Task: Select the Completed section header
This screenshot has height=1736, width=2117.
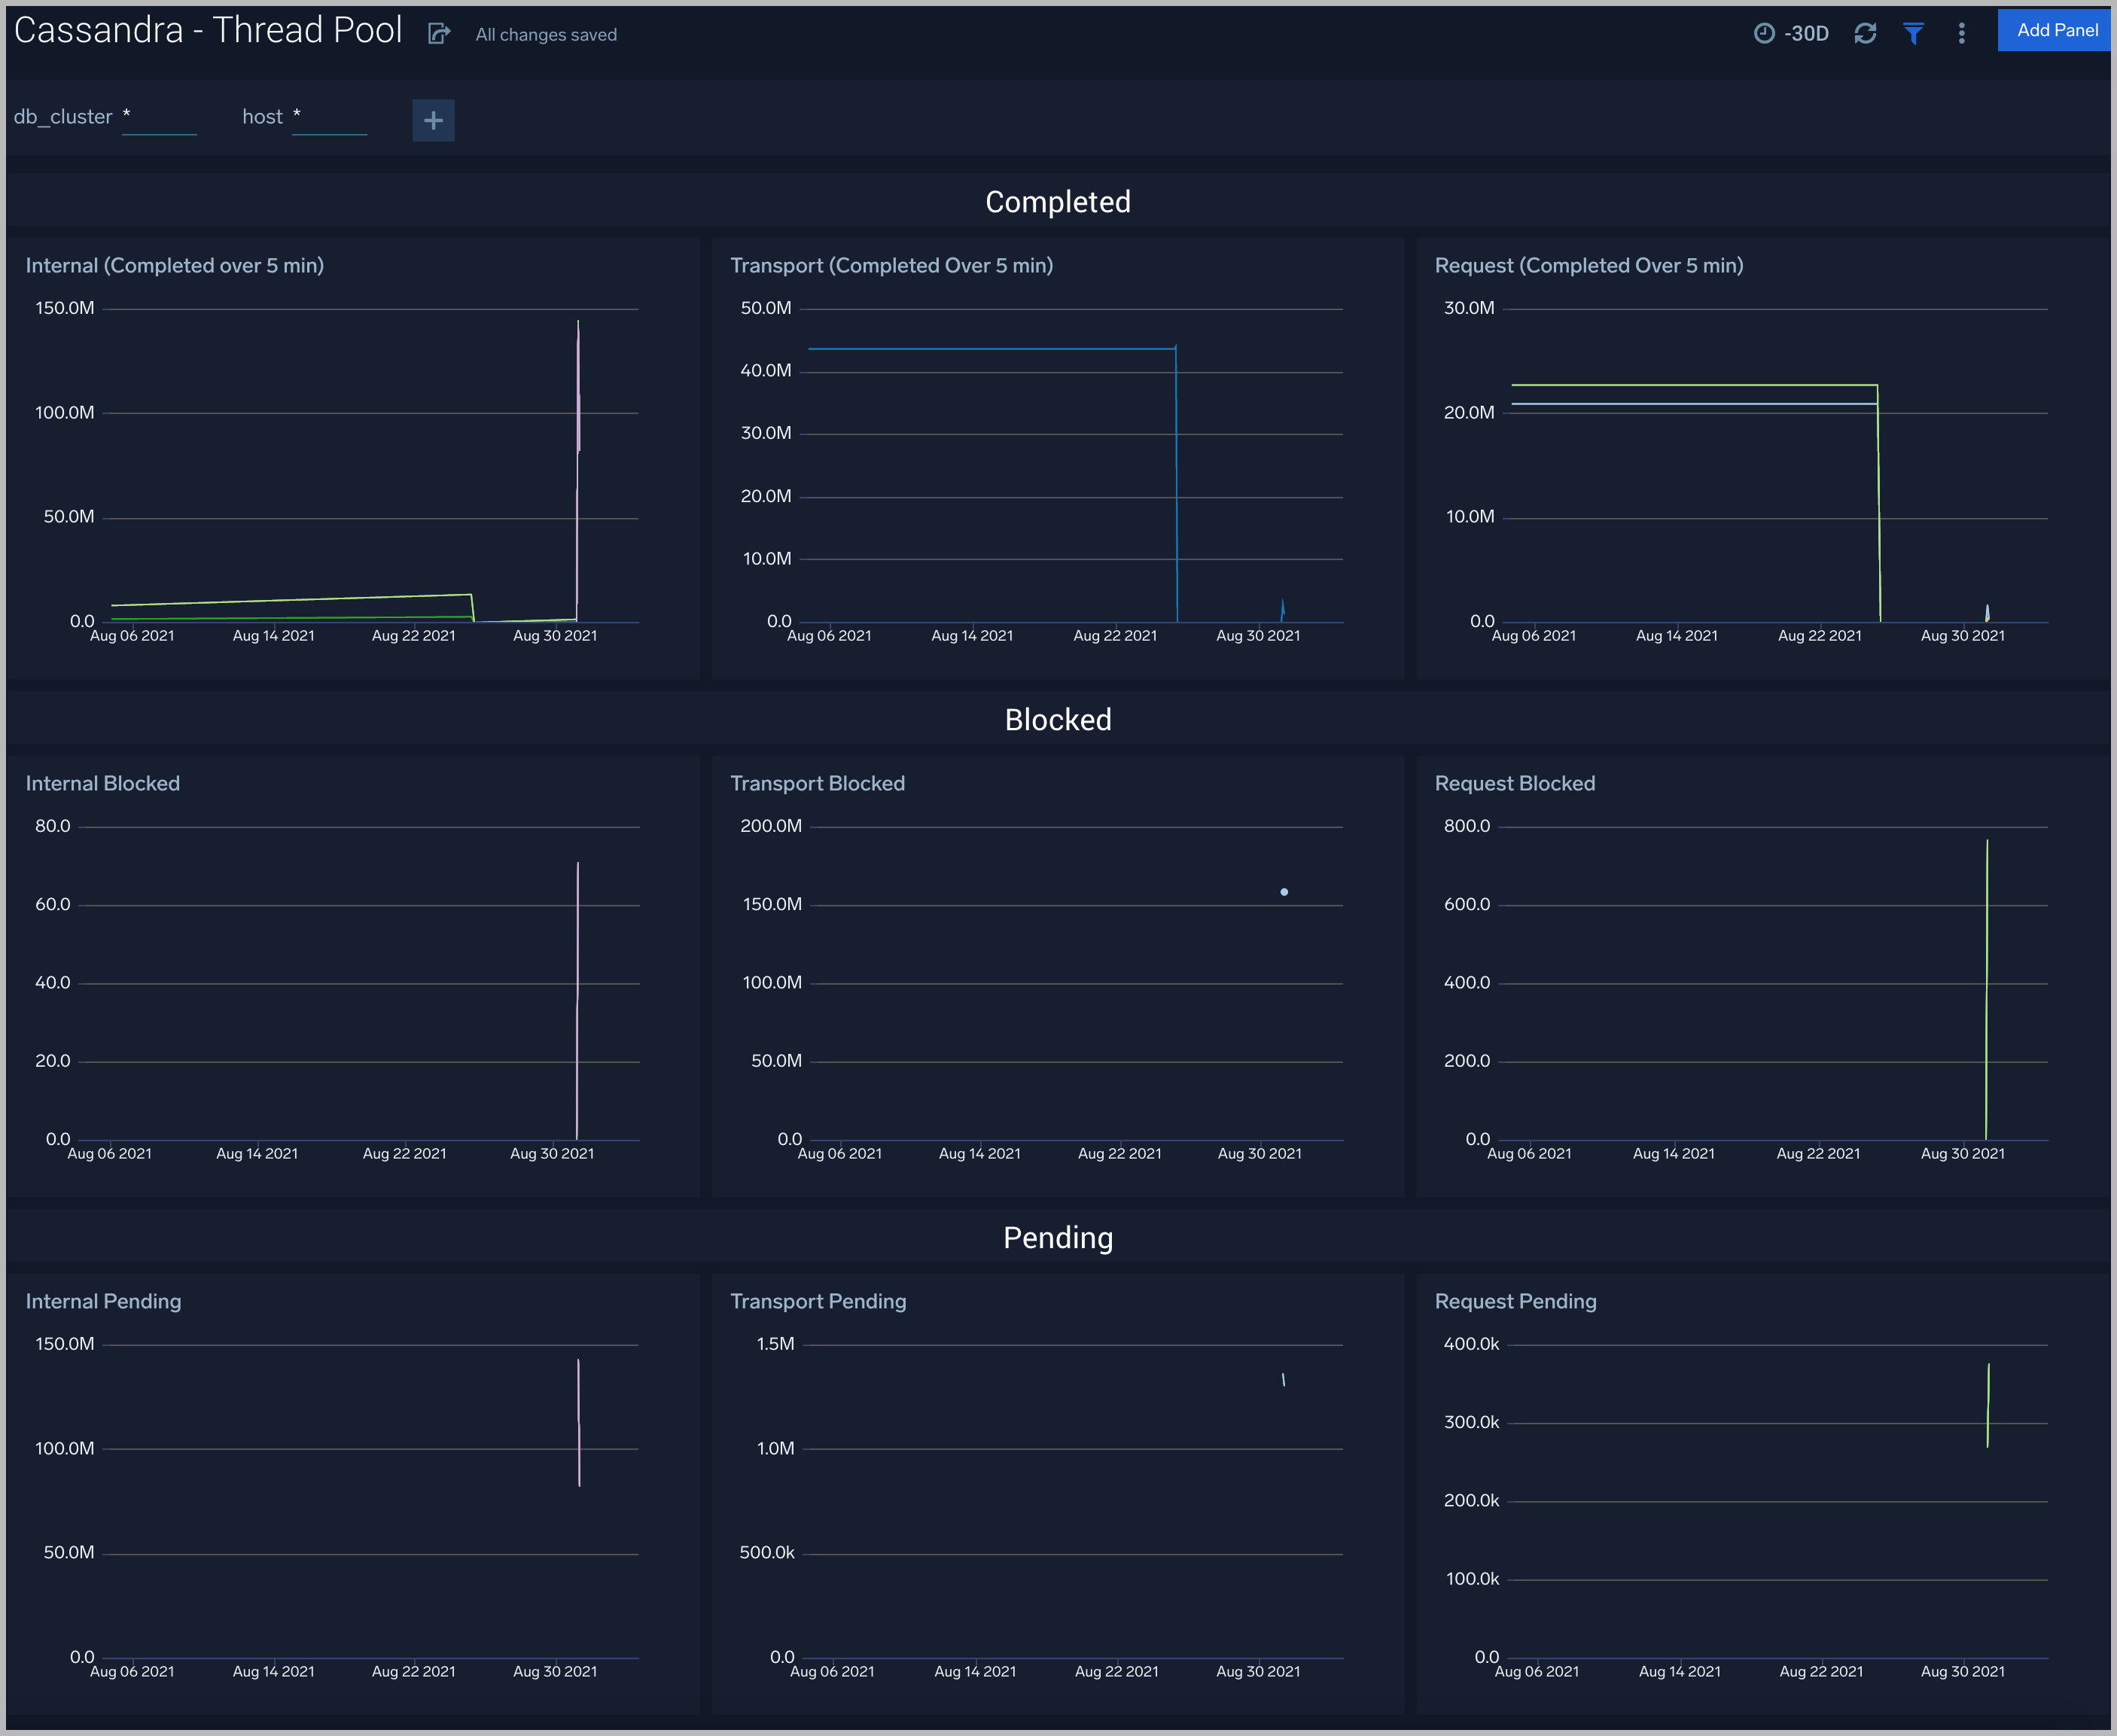Action: click(1057, 201)
